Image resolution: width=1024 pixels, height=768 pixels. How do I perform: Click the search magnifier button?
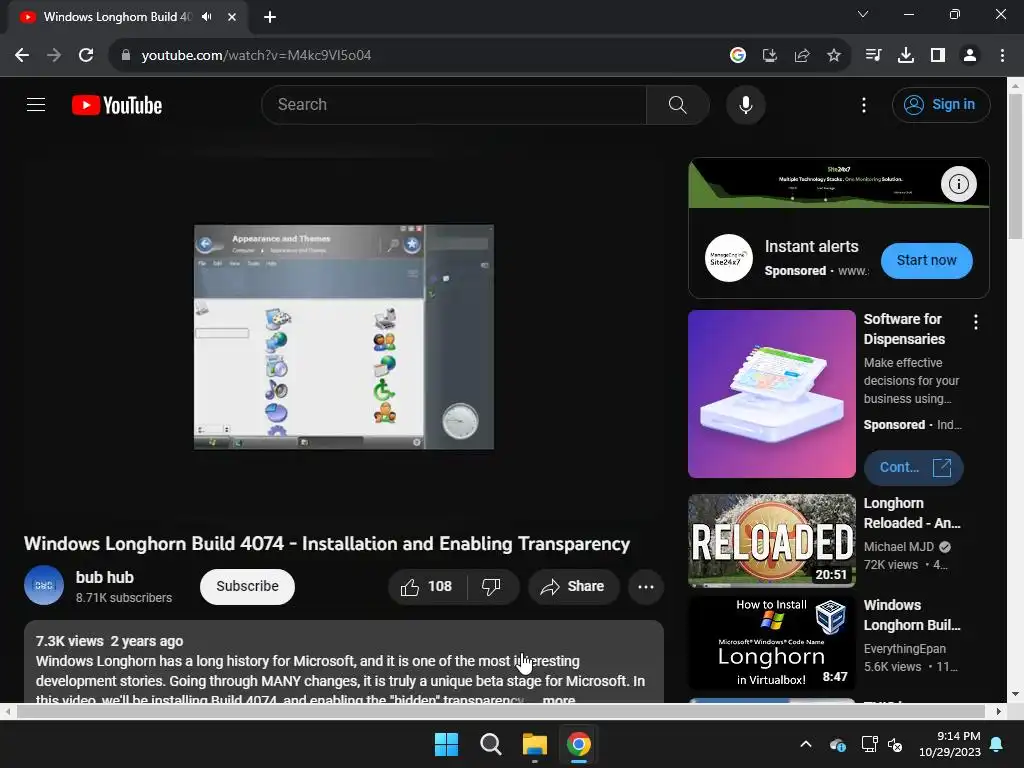pos(677,104)
